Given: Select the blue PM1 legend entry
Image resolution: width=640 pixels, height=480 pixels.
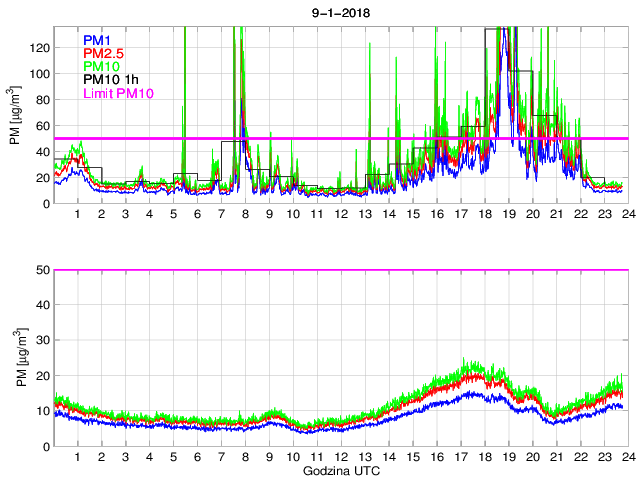Looking at the screenshot, I should coord(97,40).
